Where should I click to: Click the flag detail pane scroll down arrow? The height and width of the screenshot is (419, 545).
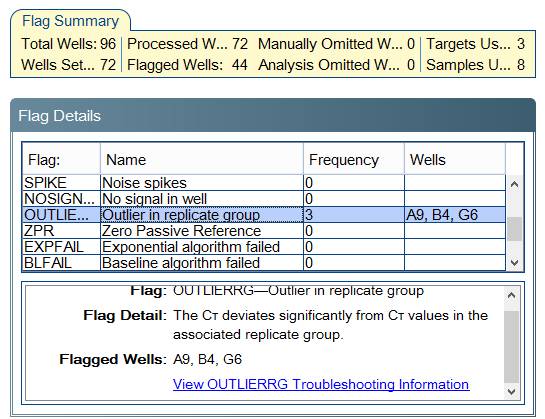tap(511, 392)
